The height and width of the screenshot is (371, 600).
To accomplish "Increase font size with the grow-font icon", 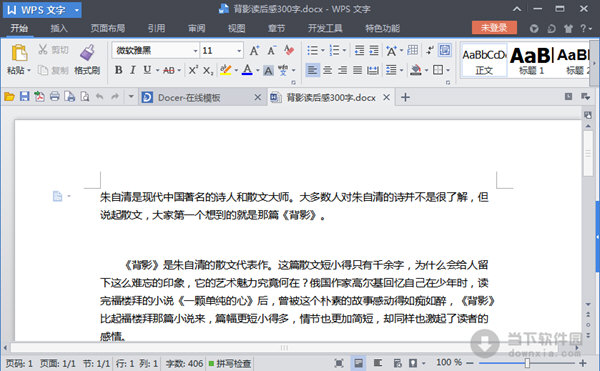I will click(x=254, y=50).
